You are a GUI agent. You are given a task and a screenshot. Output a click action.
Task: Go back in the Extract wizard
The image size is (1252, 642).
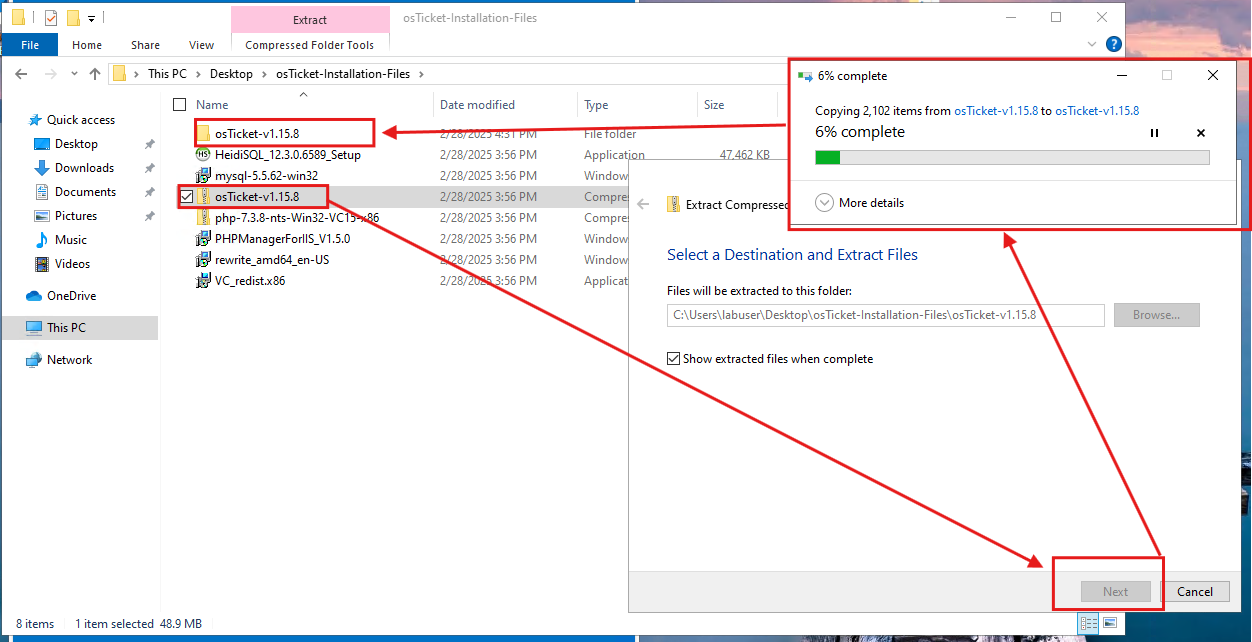coord(643,204)
